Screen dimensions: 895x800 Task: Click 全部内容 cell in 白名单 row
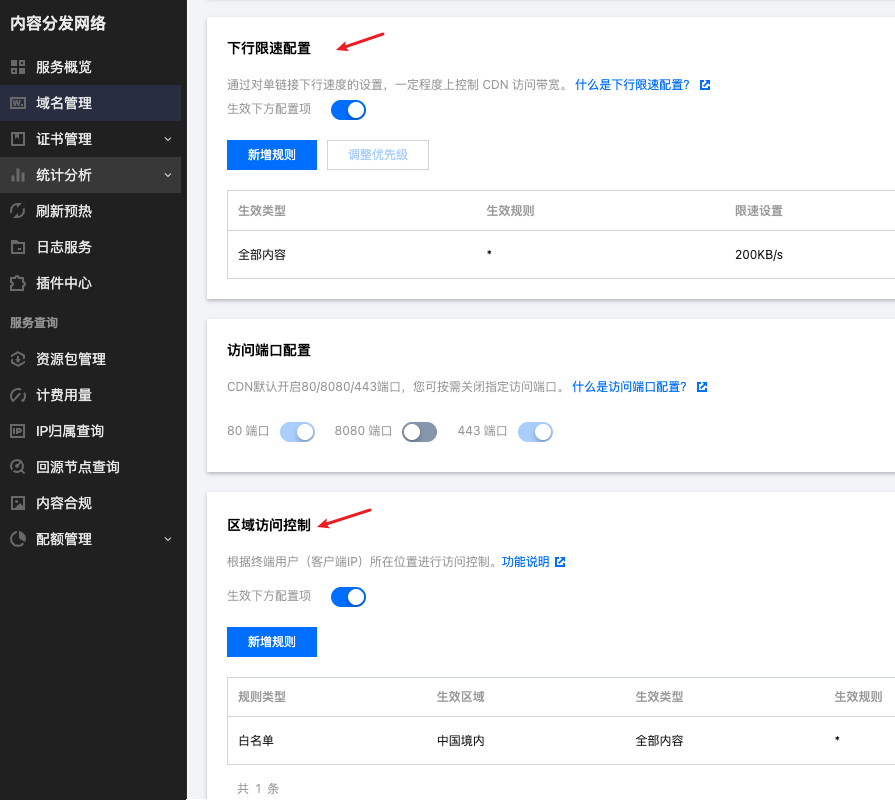pyautogui.click(x=659, y=741)
